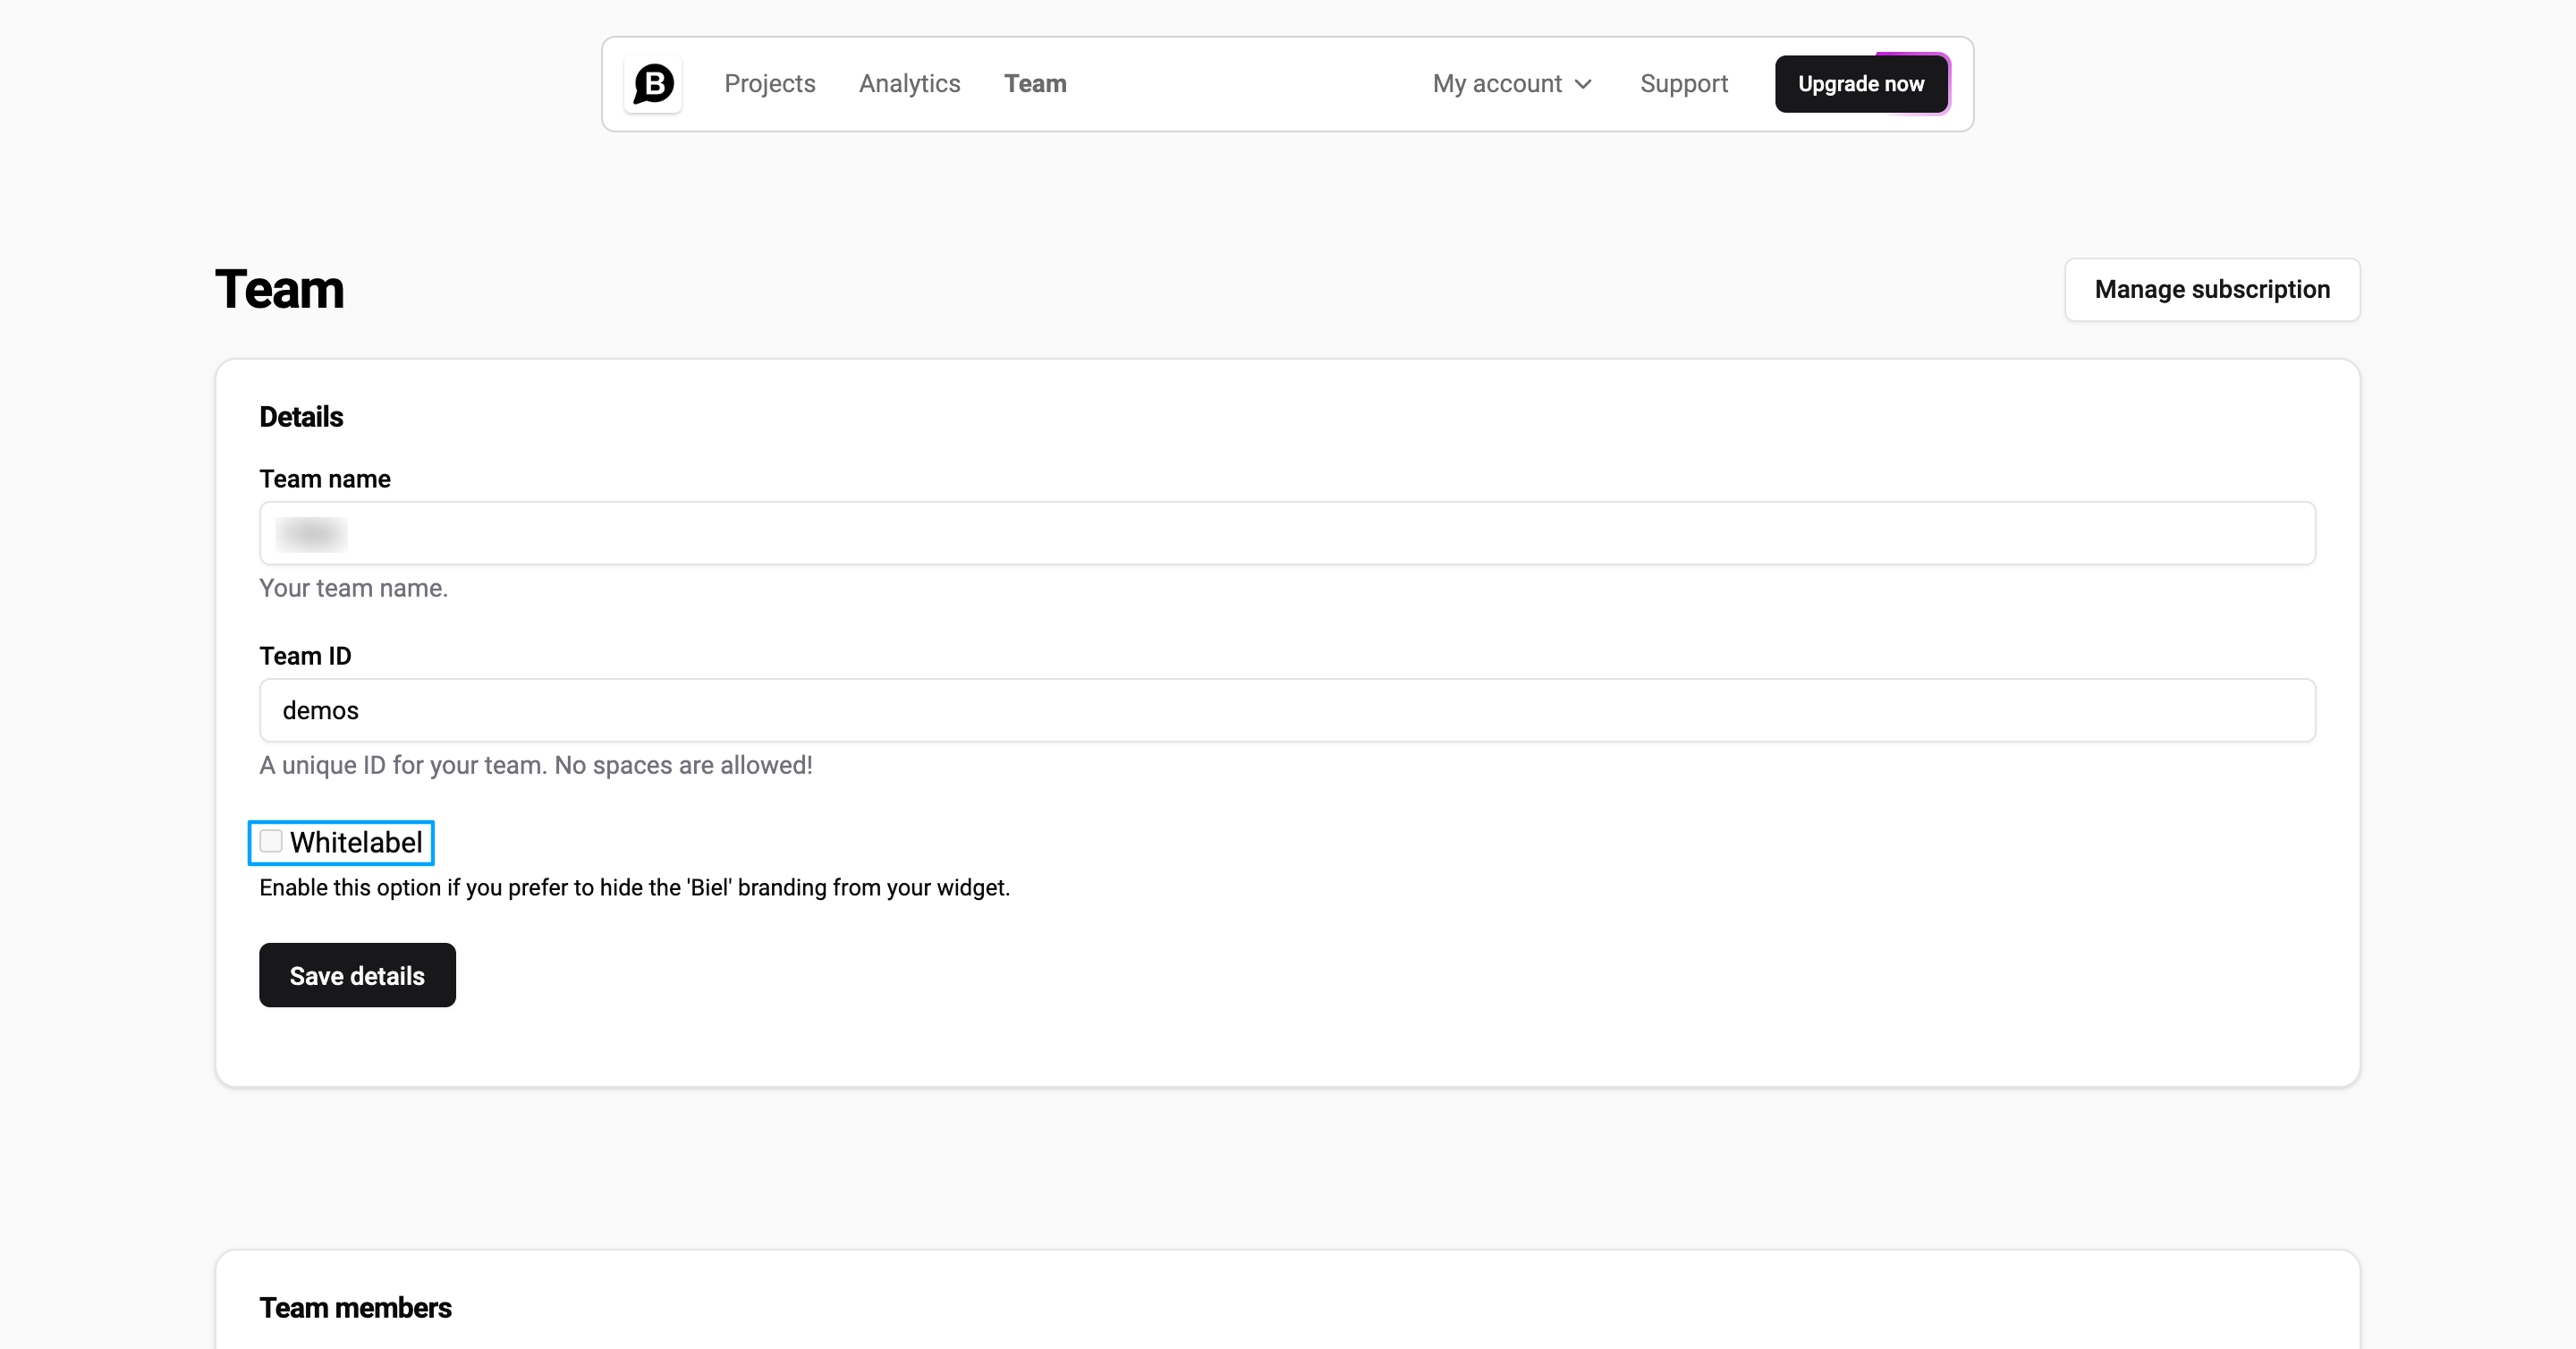Click the Team page title
Image resolution: width=2576 pixels, height=1349 pixels.
click(x=279, y=290)
